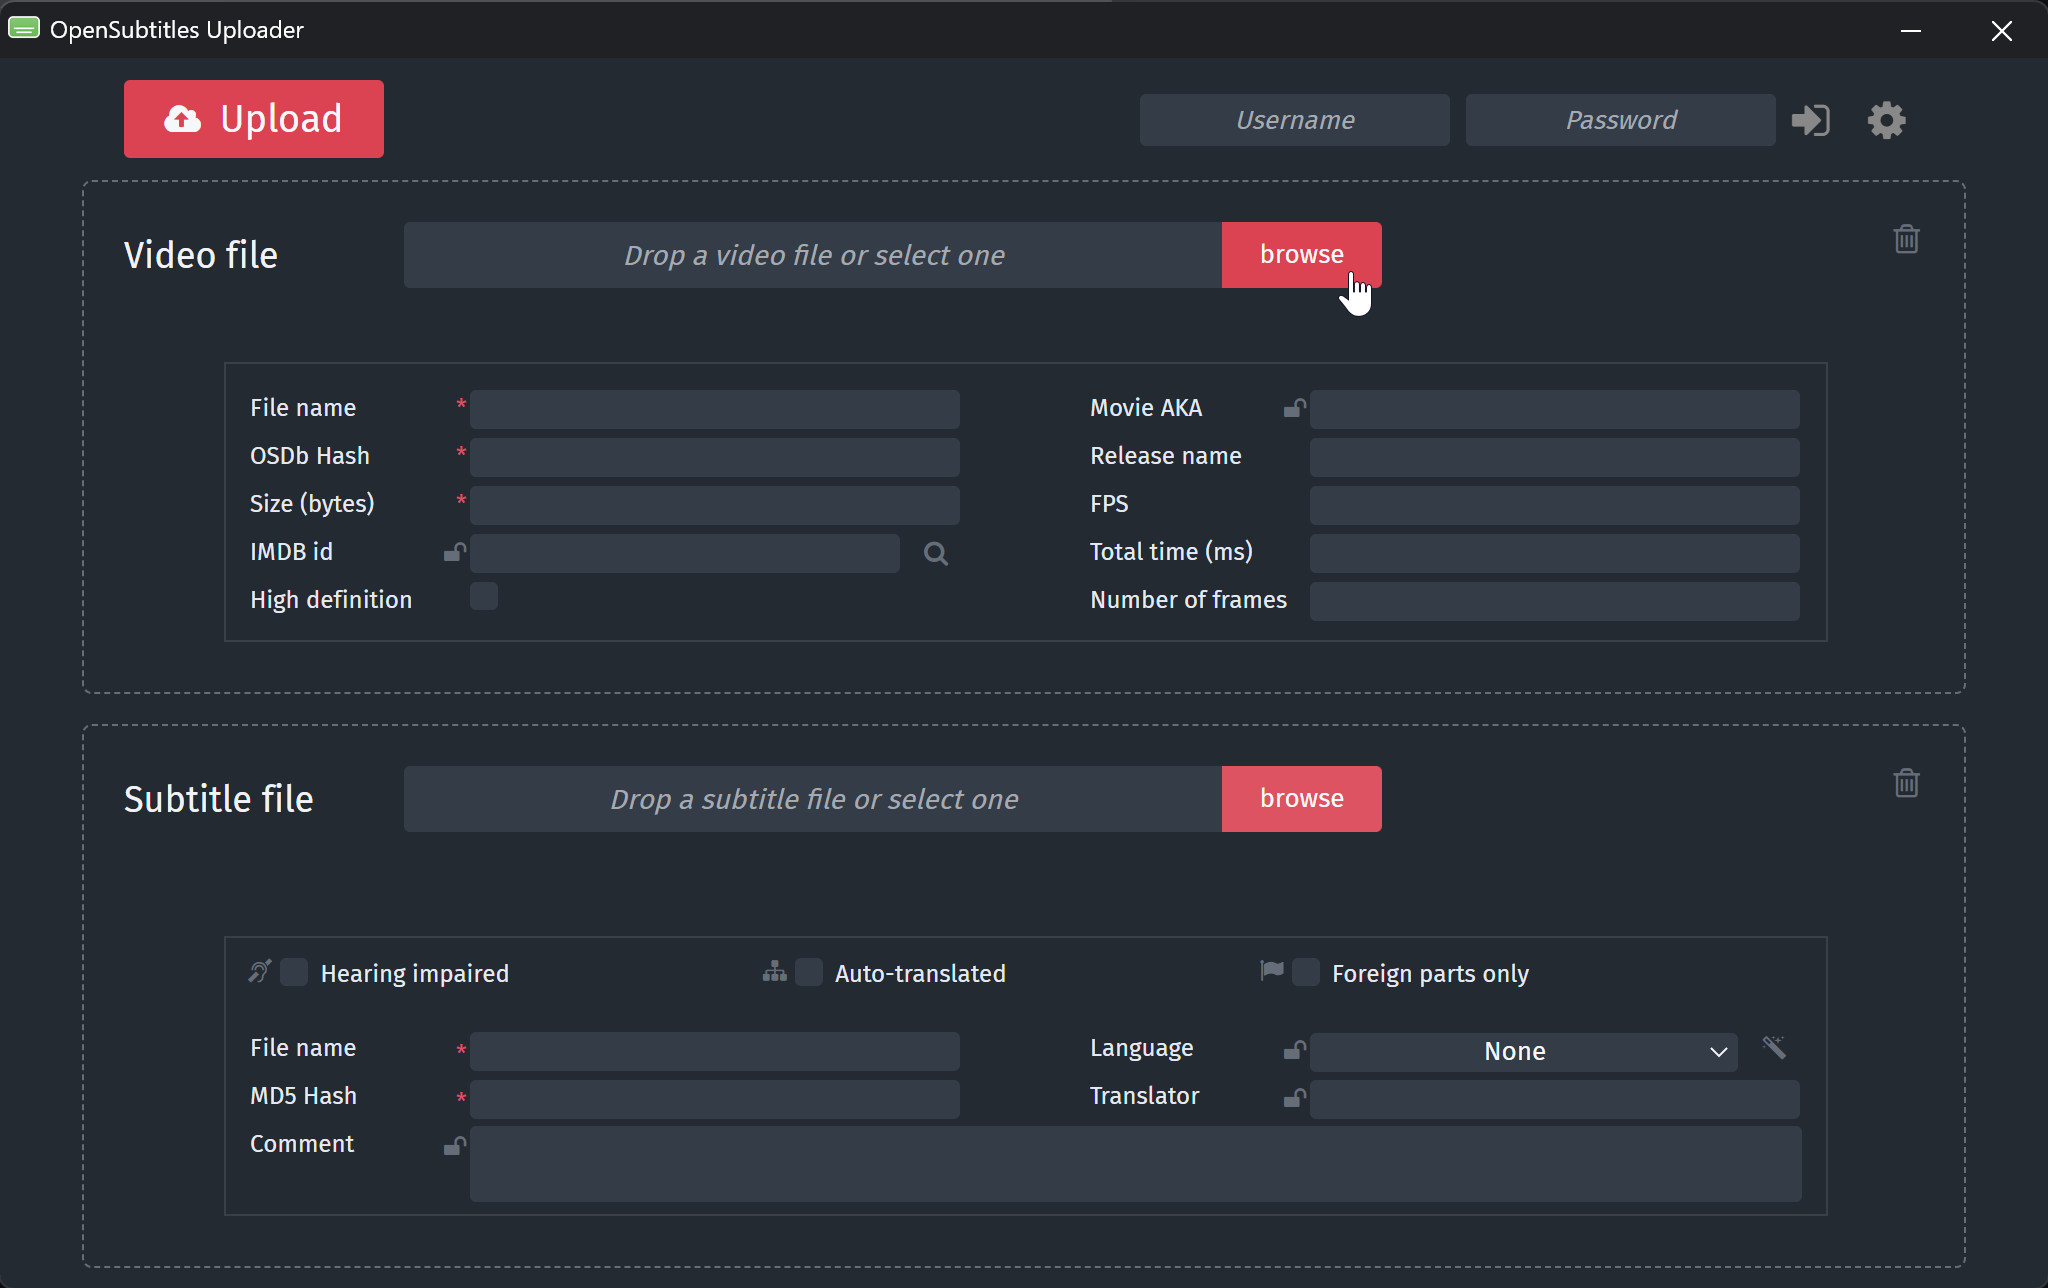Screen dimensions: 2048x1288
Task: Click the login arrow icon
Action: coord(1810,120)
